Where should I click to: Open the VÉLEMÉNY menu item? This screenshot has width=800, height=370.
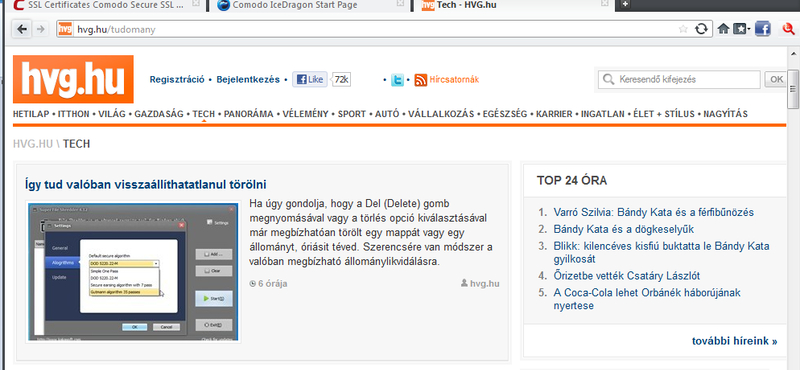coord(305,114)
